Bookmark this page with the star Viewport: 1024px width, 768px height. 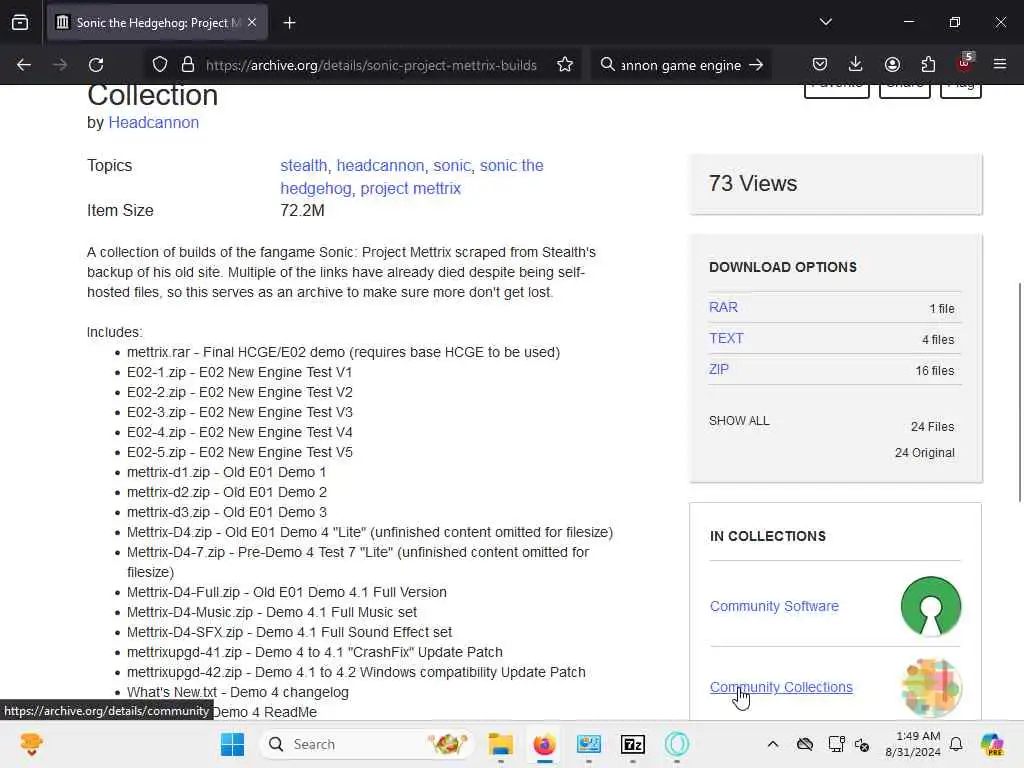pyautogui.click(x=565, y=65)
